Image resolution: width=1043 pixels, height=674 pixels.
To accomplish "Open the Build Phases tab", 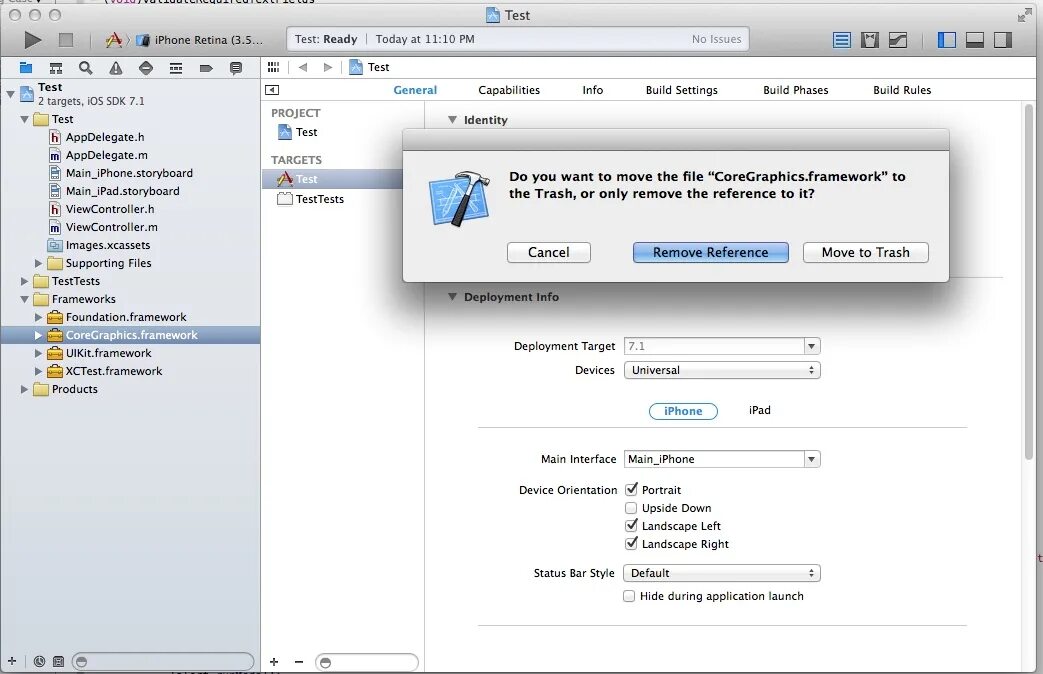I will [796, 90].
